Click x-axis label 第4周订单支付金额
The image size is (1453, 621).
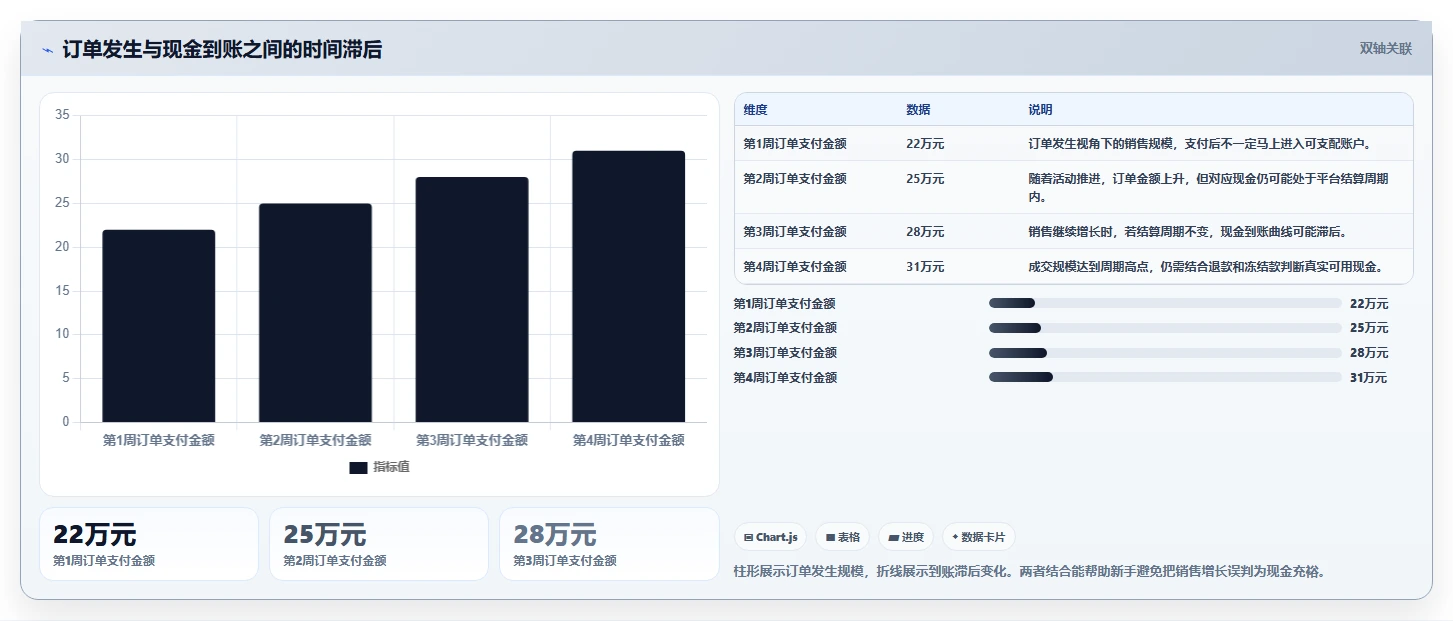[x=628, y=440]
